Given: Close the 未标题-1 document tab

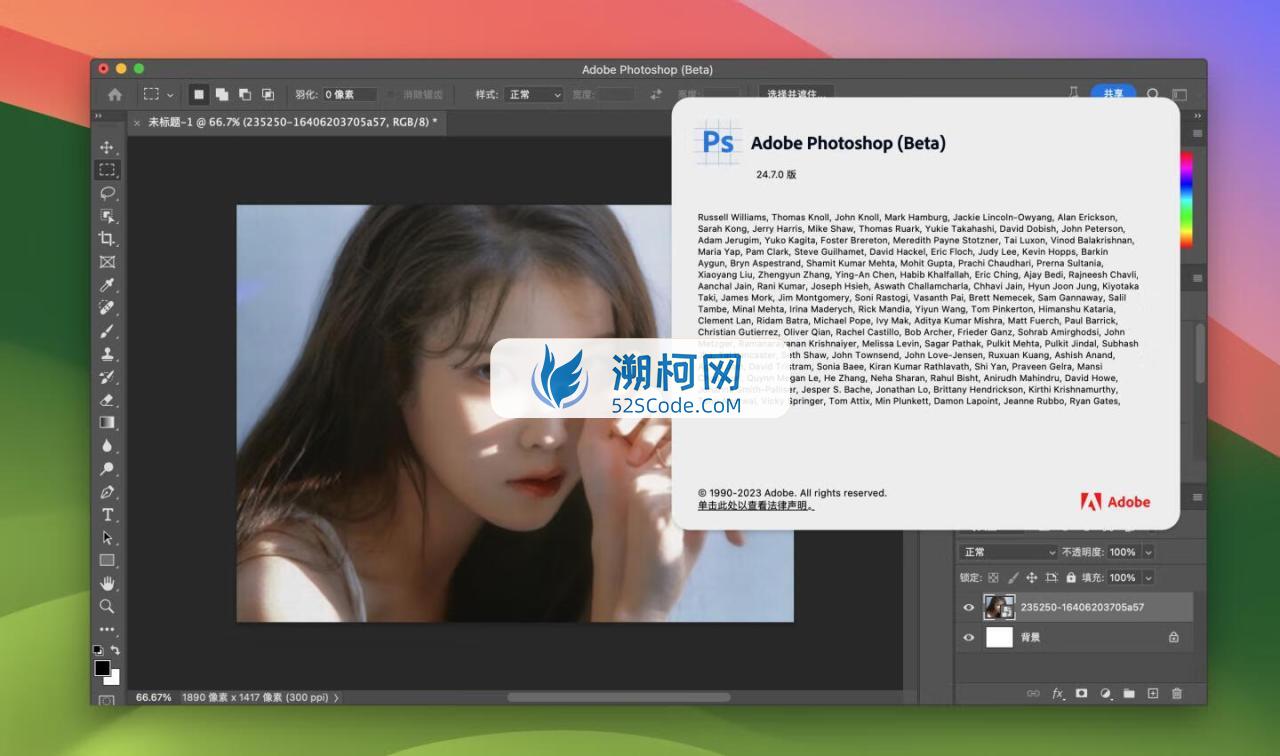Looking at the screenshot, I should point(137,123).
